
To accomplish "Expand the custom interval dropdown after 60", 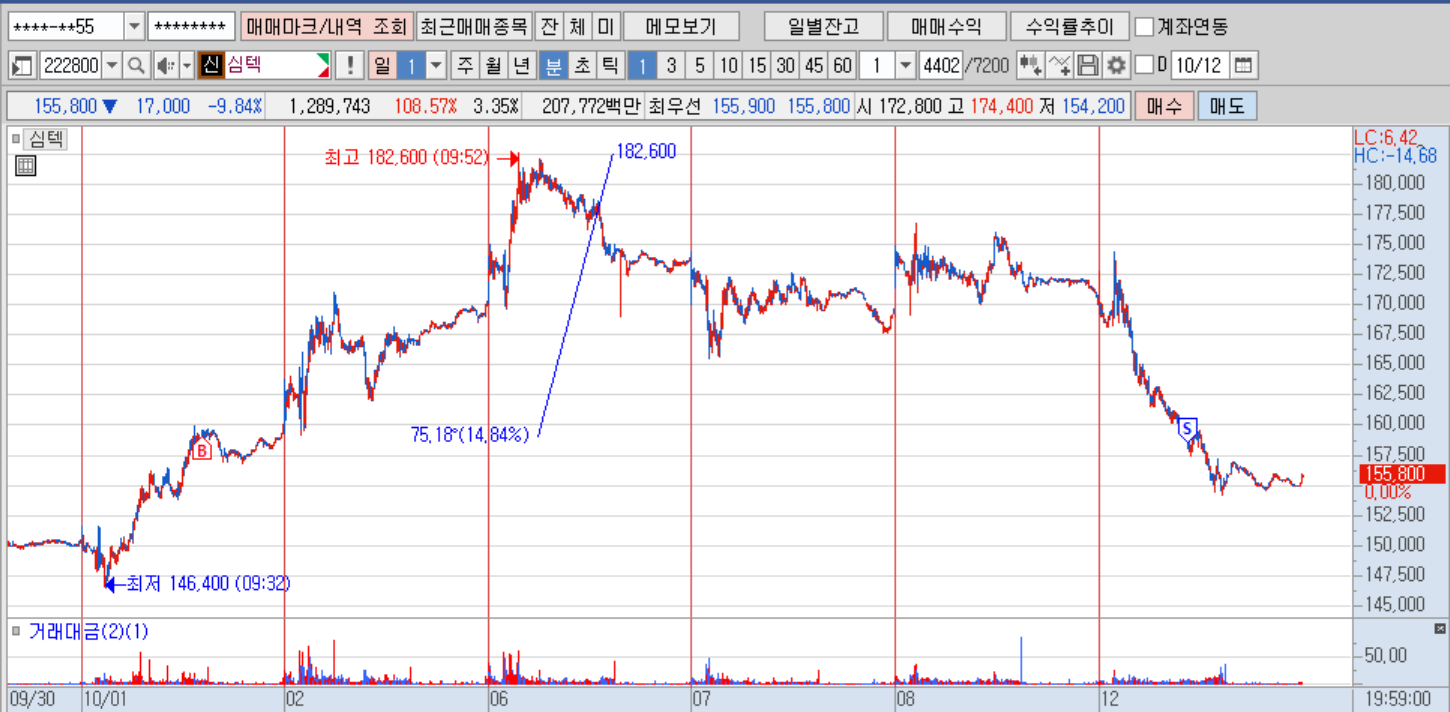I will (906, 66).
